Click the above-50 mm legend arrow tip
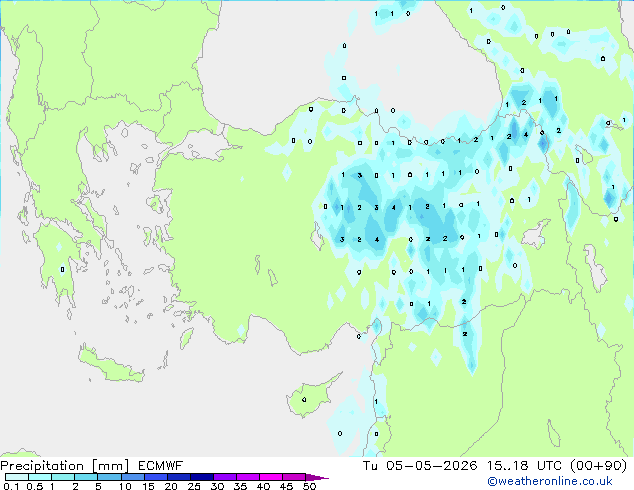Screen dimensions: 634x490 [317, 477]
